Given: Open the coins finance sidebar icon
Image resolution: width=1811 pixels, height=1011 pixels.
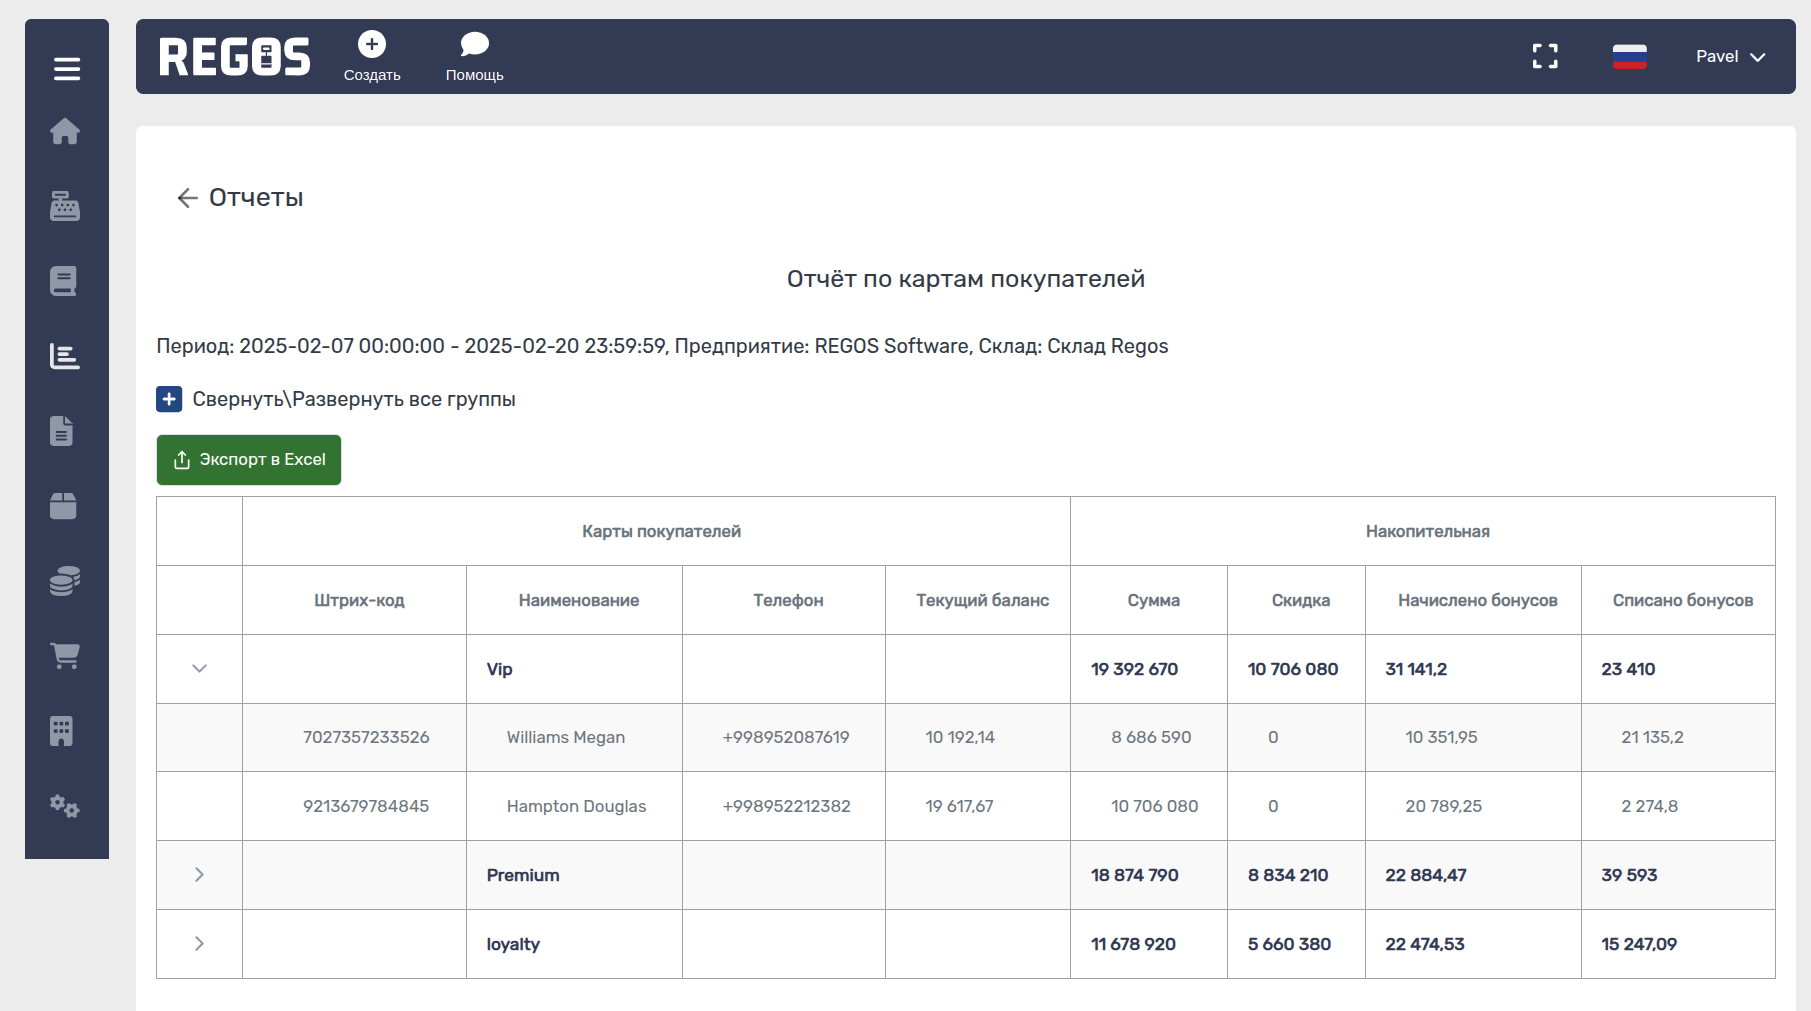Looking at the screenshot, I should pos(65,581).
